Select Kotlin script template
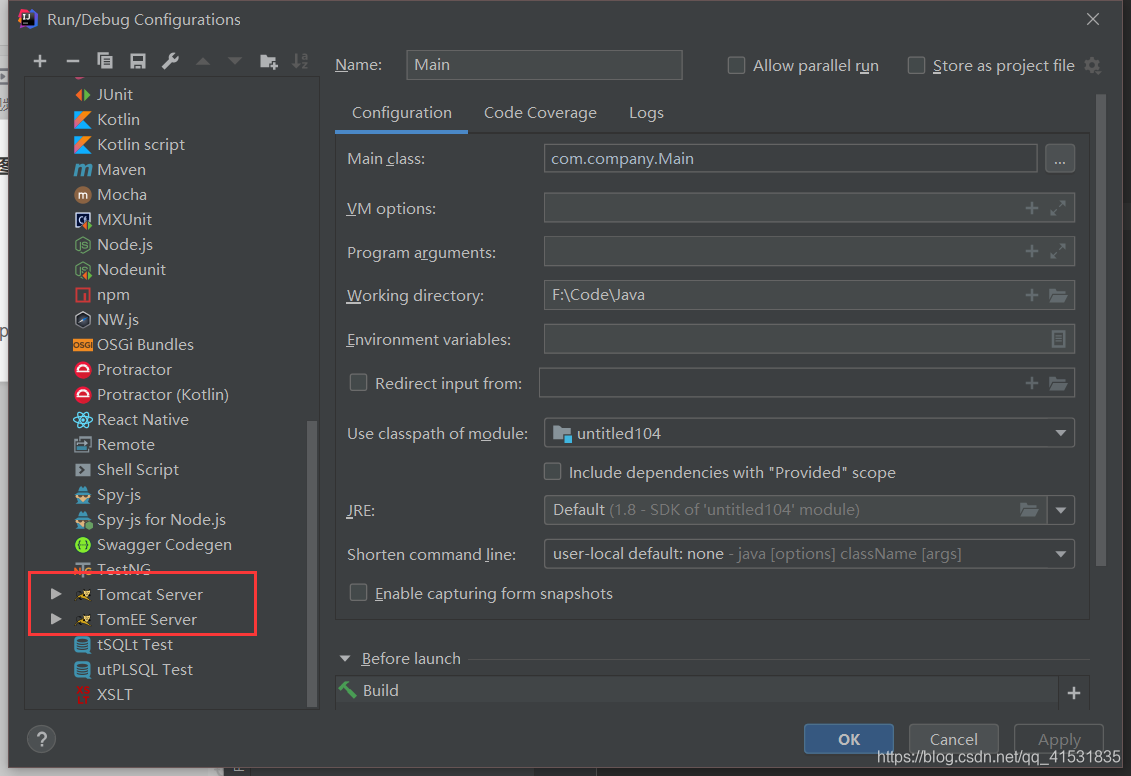 (x=129, y=144)
